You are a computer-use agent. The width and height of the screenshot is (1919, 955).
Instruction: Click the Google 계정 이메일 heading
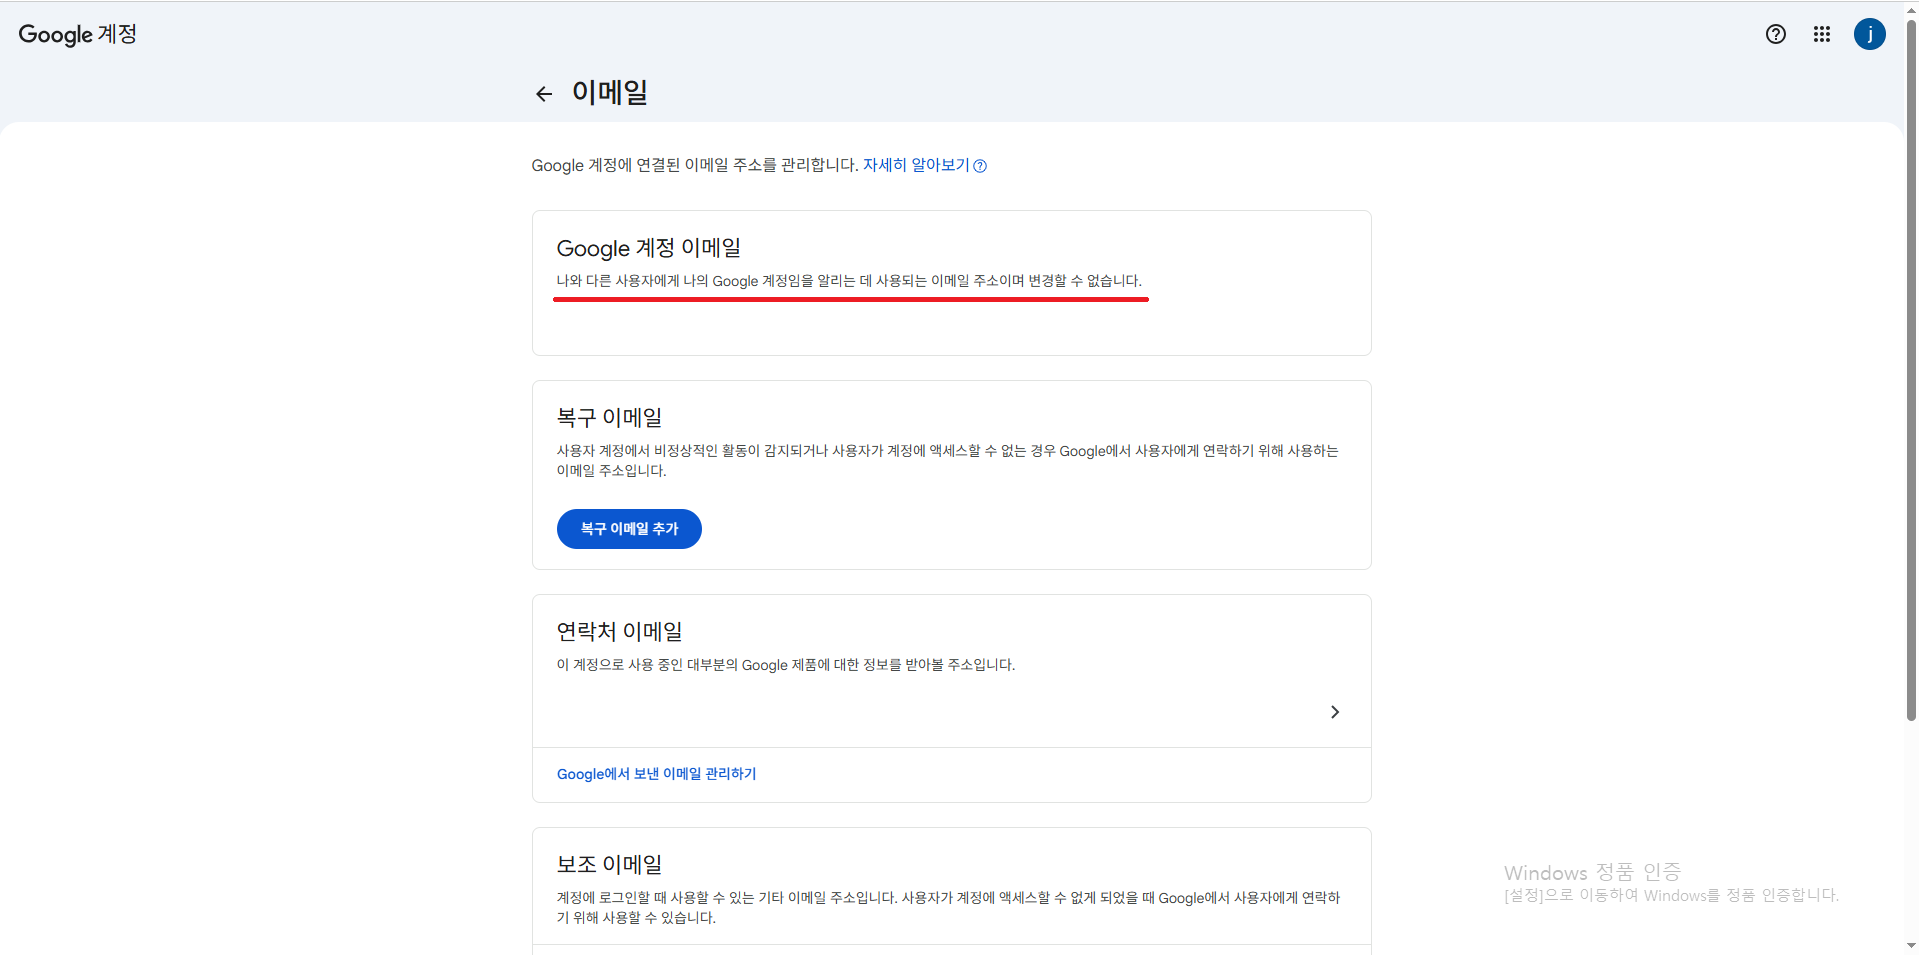tap(648, 248)
